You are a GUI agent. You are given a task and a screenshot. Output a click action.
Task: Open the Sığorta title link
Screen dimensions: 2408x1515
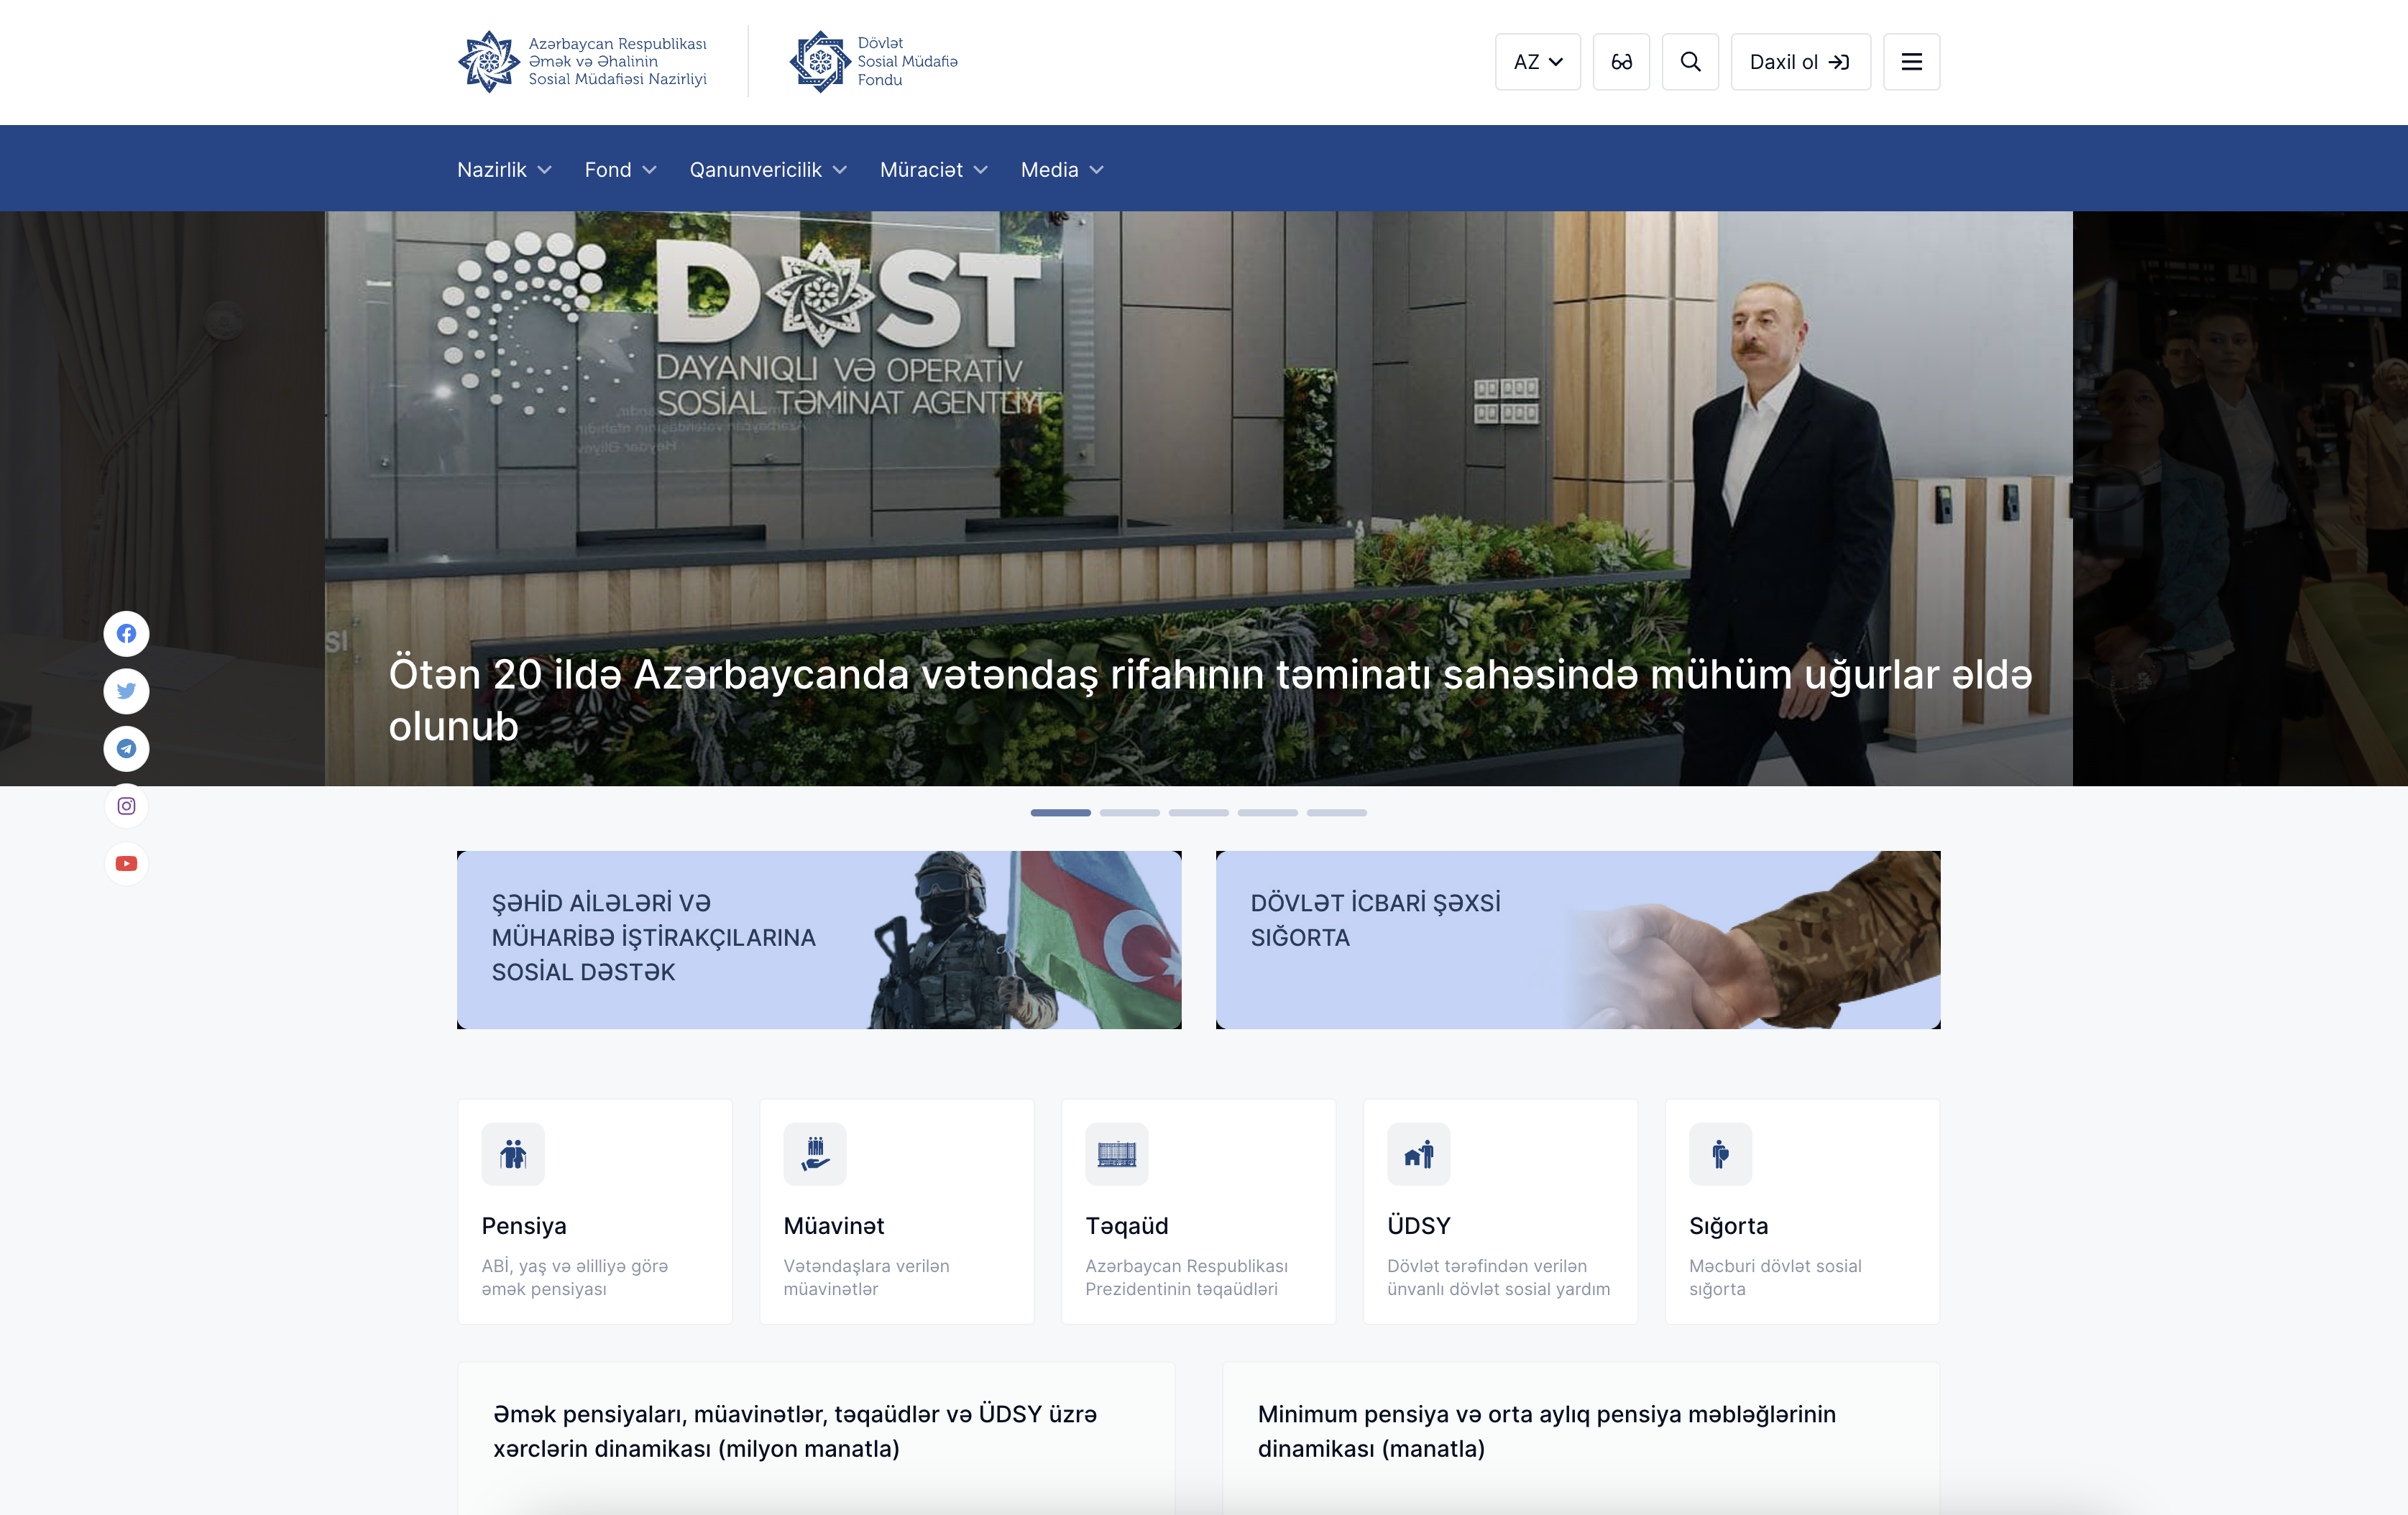coord(1728,1226)
